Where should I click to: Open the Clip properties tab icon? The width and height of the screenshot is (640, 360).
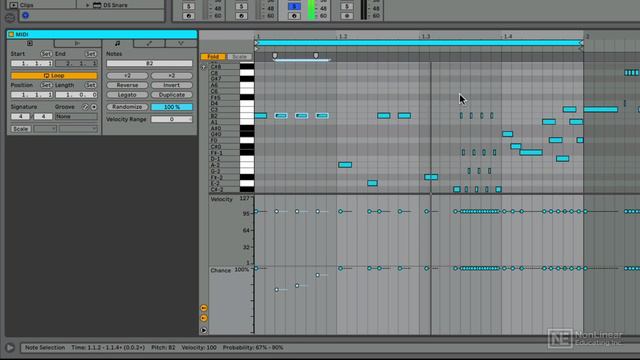pyautogui.click(x=30, y=43)
